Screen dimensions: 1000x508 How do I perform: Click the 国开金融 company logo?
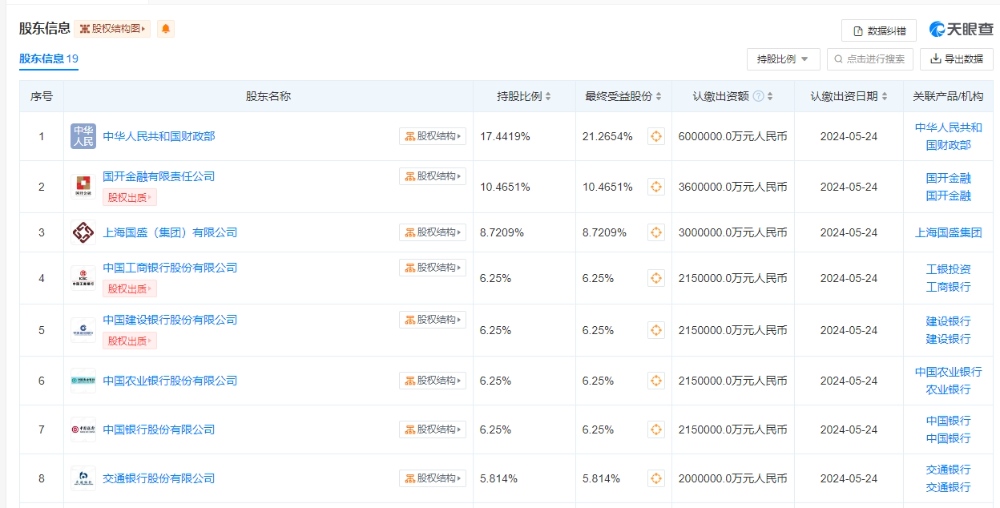point(83,187)
